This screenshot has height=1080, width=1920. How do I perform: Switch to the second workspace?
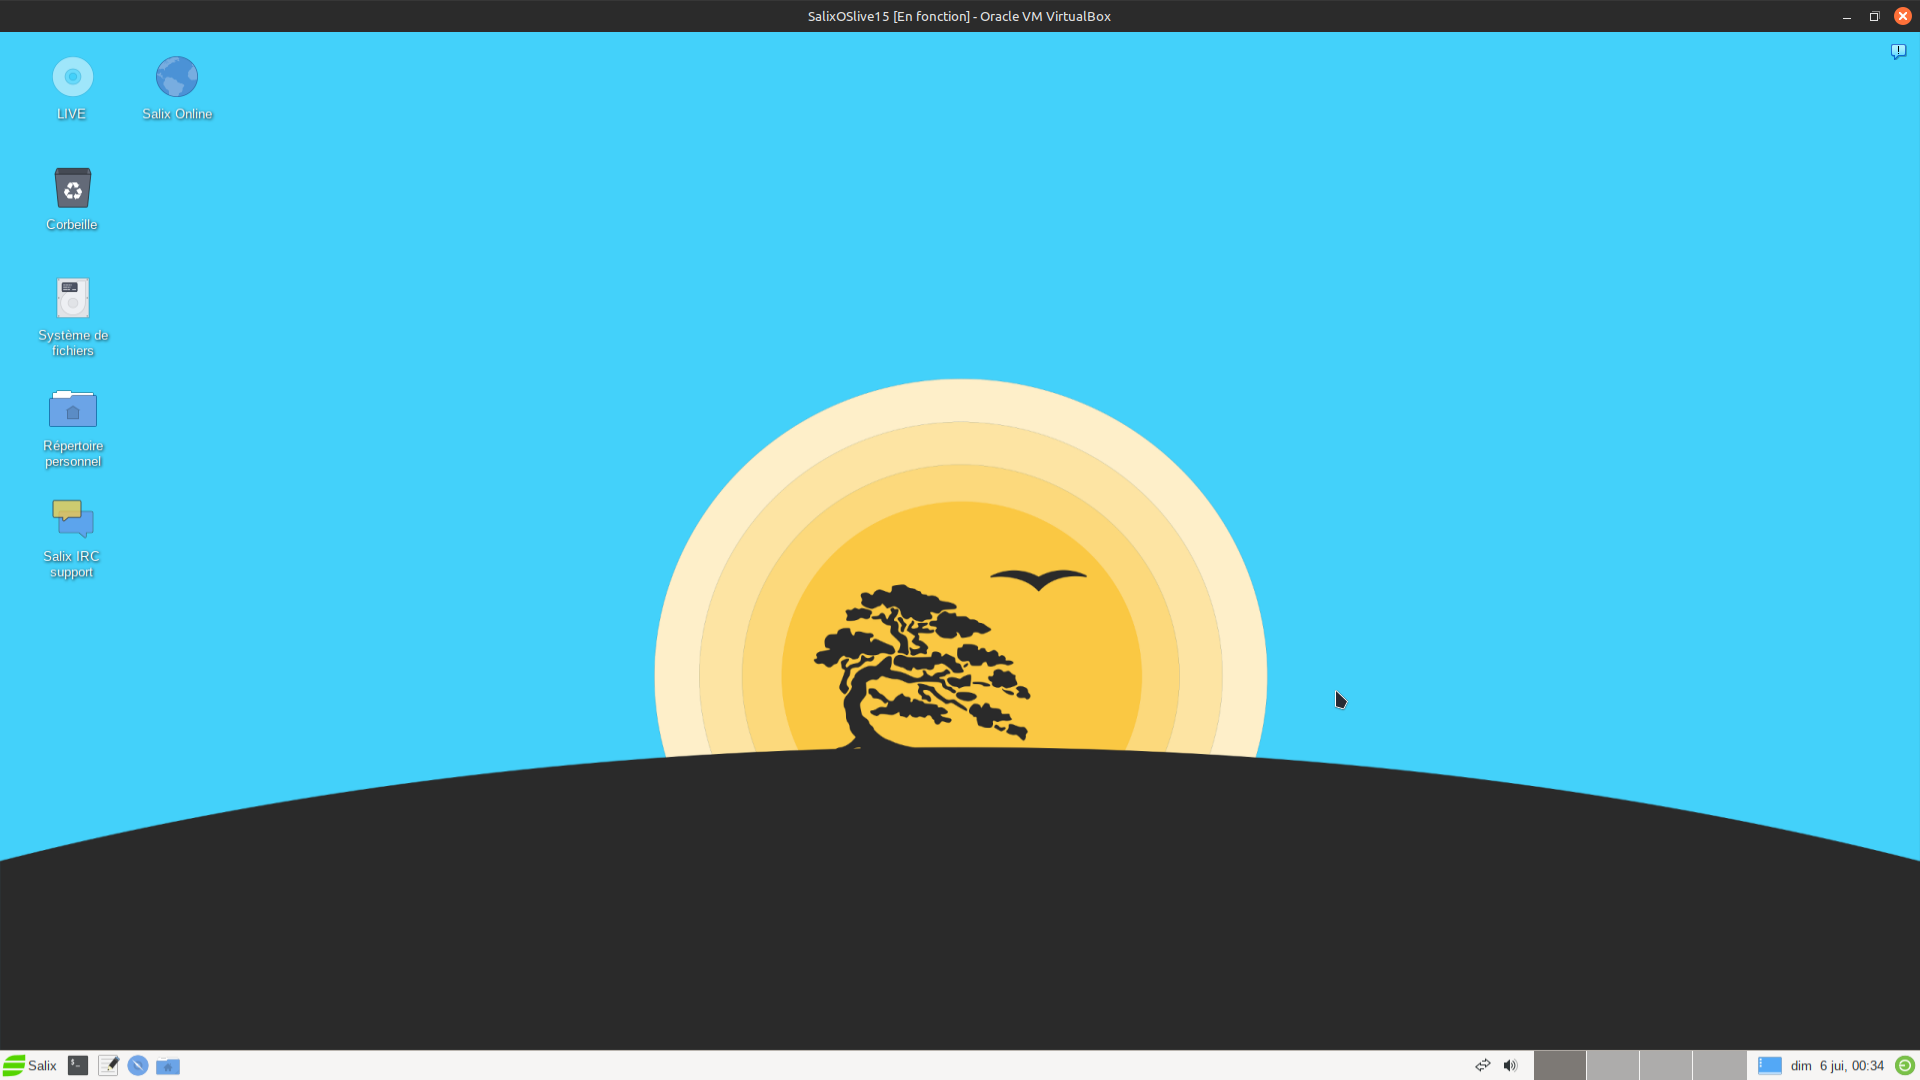tap(1612, 1066)
